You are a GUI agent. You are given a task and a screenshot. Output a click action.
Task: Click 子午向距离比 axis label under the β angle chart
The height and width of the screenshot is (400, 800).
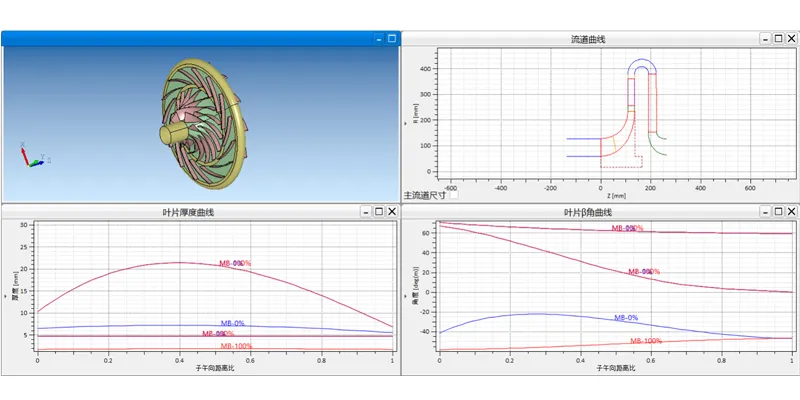616,368
